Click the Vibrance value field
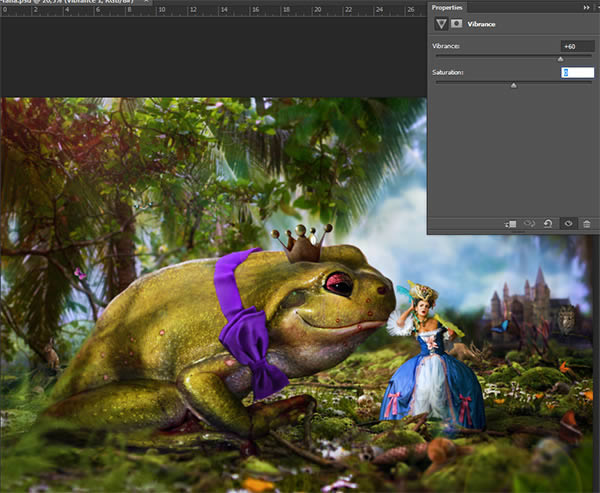The image size is (600, 493). tap(577, 46)
